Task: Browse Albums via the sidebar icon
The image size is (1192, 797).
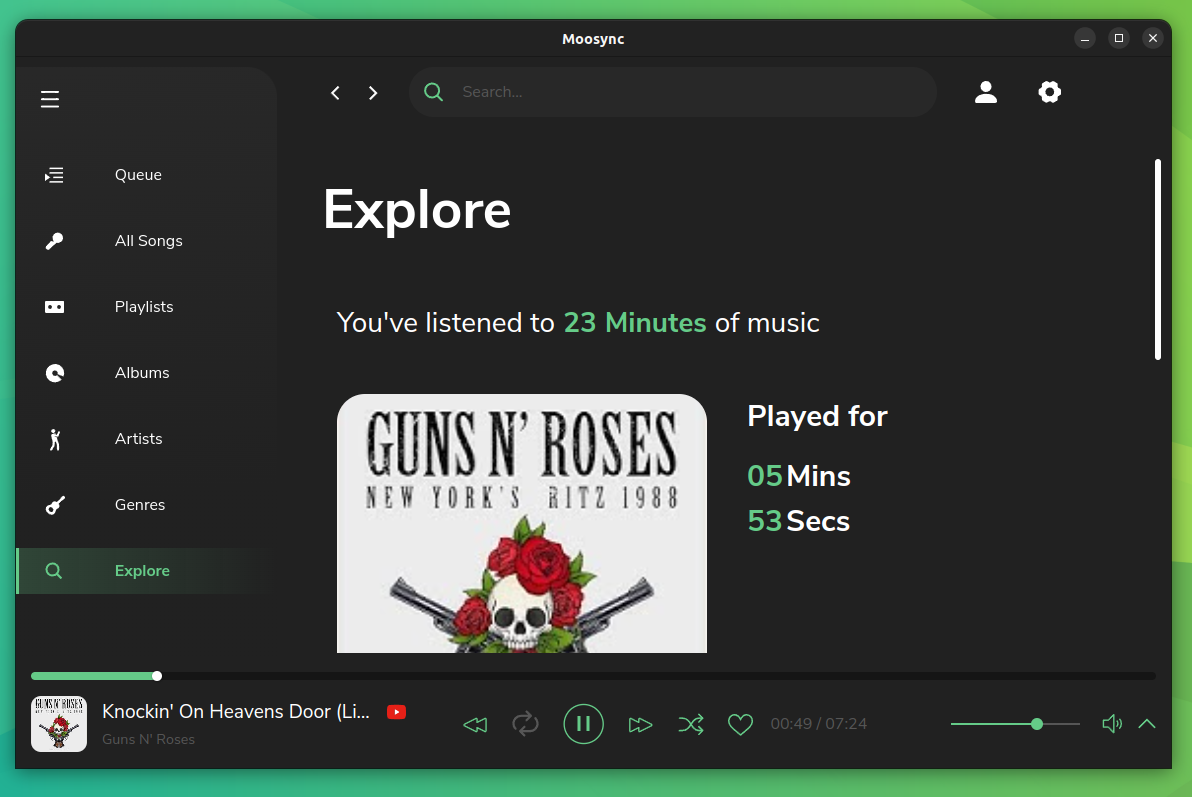Action: 54,372
